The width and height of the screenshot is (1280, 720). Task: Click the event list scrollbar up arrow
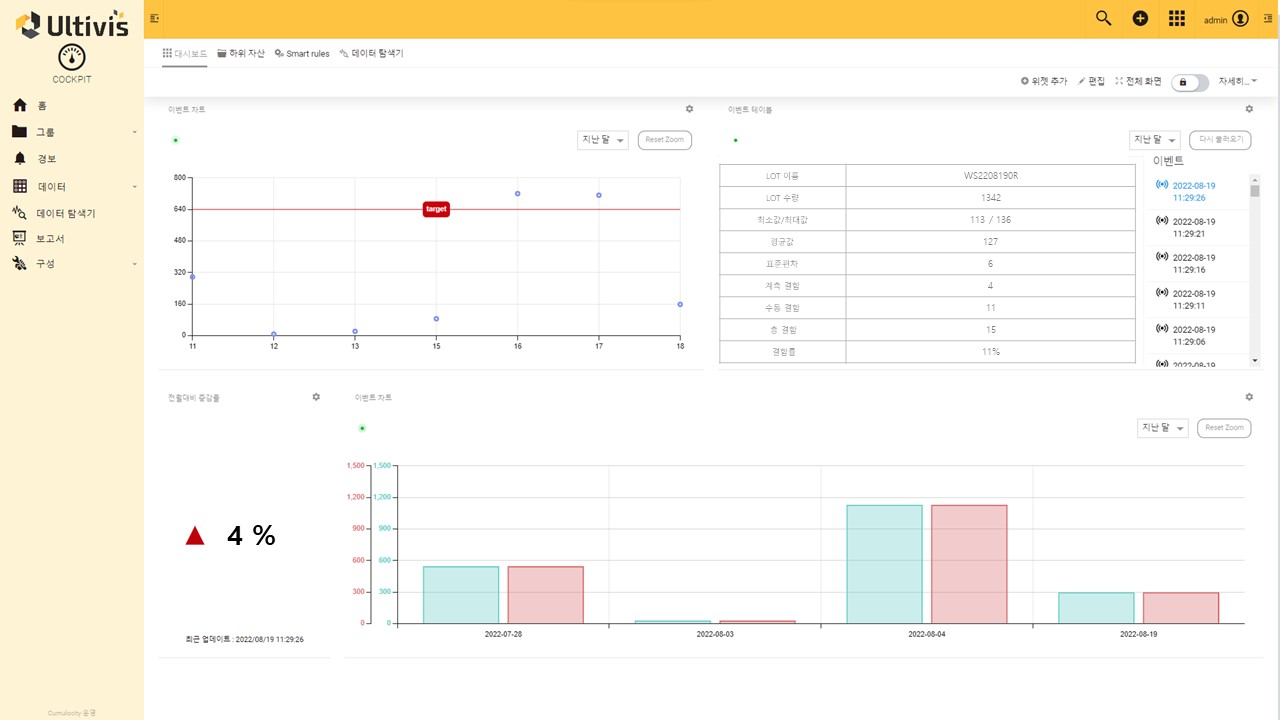pyautogui.click(x=1255, y=179)
